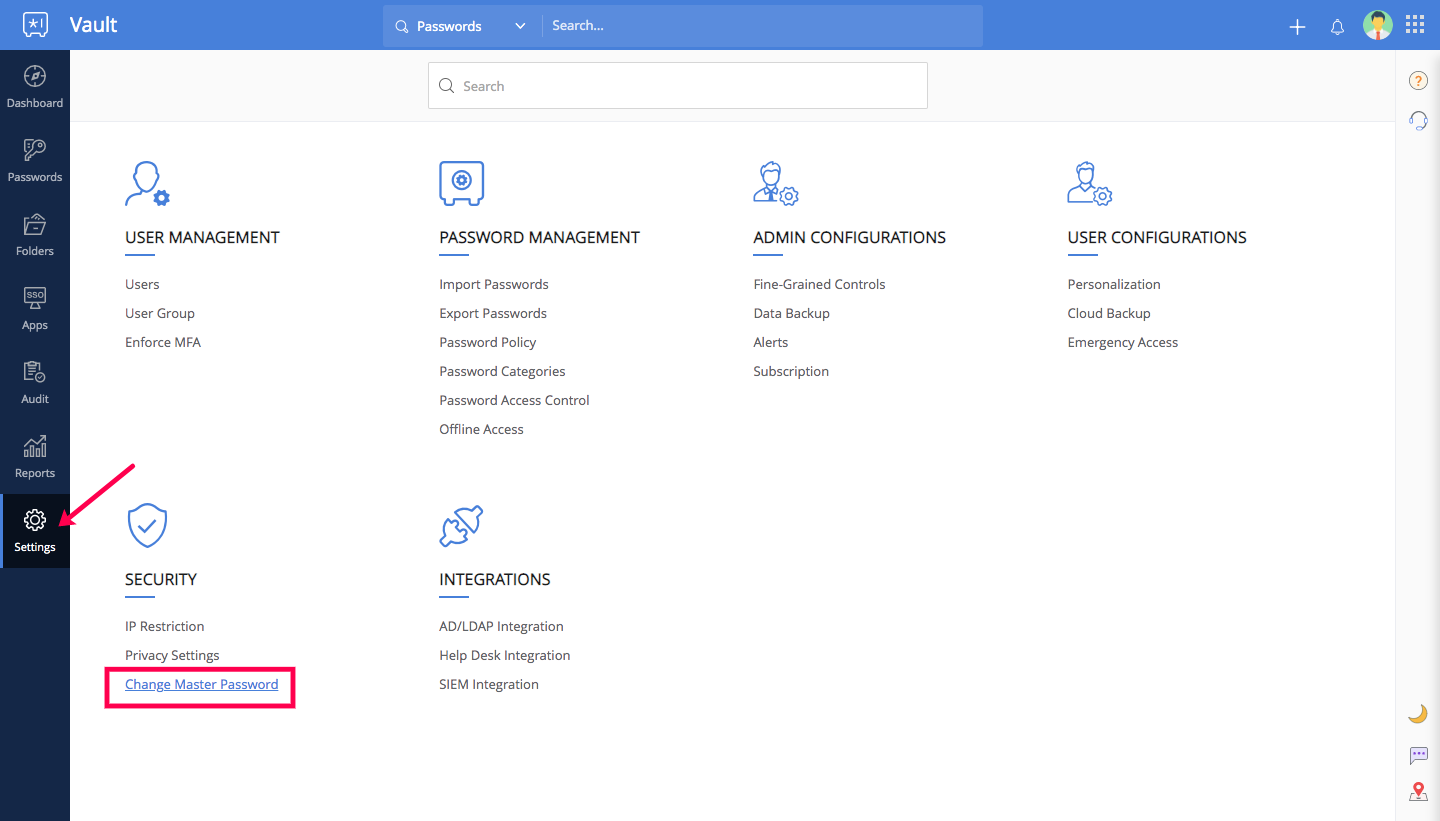Open the apps grid launcher icon
The height and width of the screenshot is (821, 1440).
(x=1415, y=25)
